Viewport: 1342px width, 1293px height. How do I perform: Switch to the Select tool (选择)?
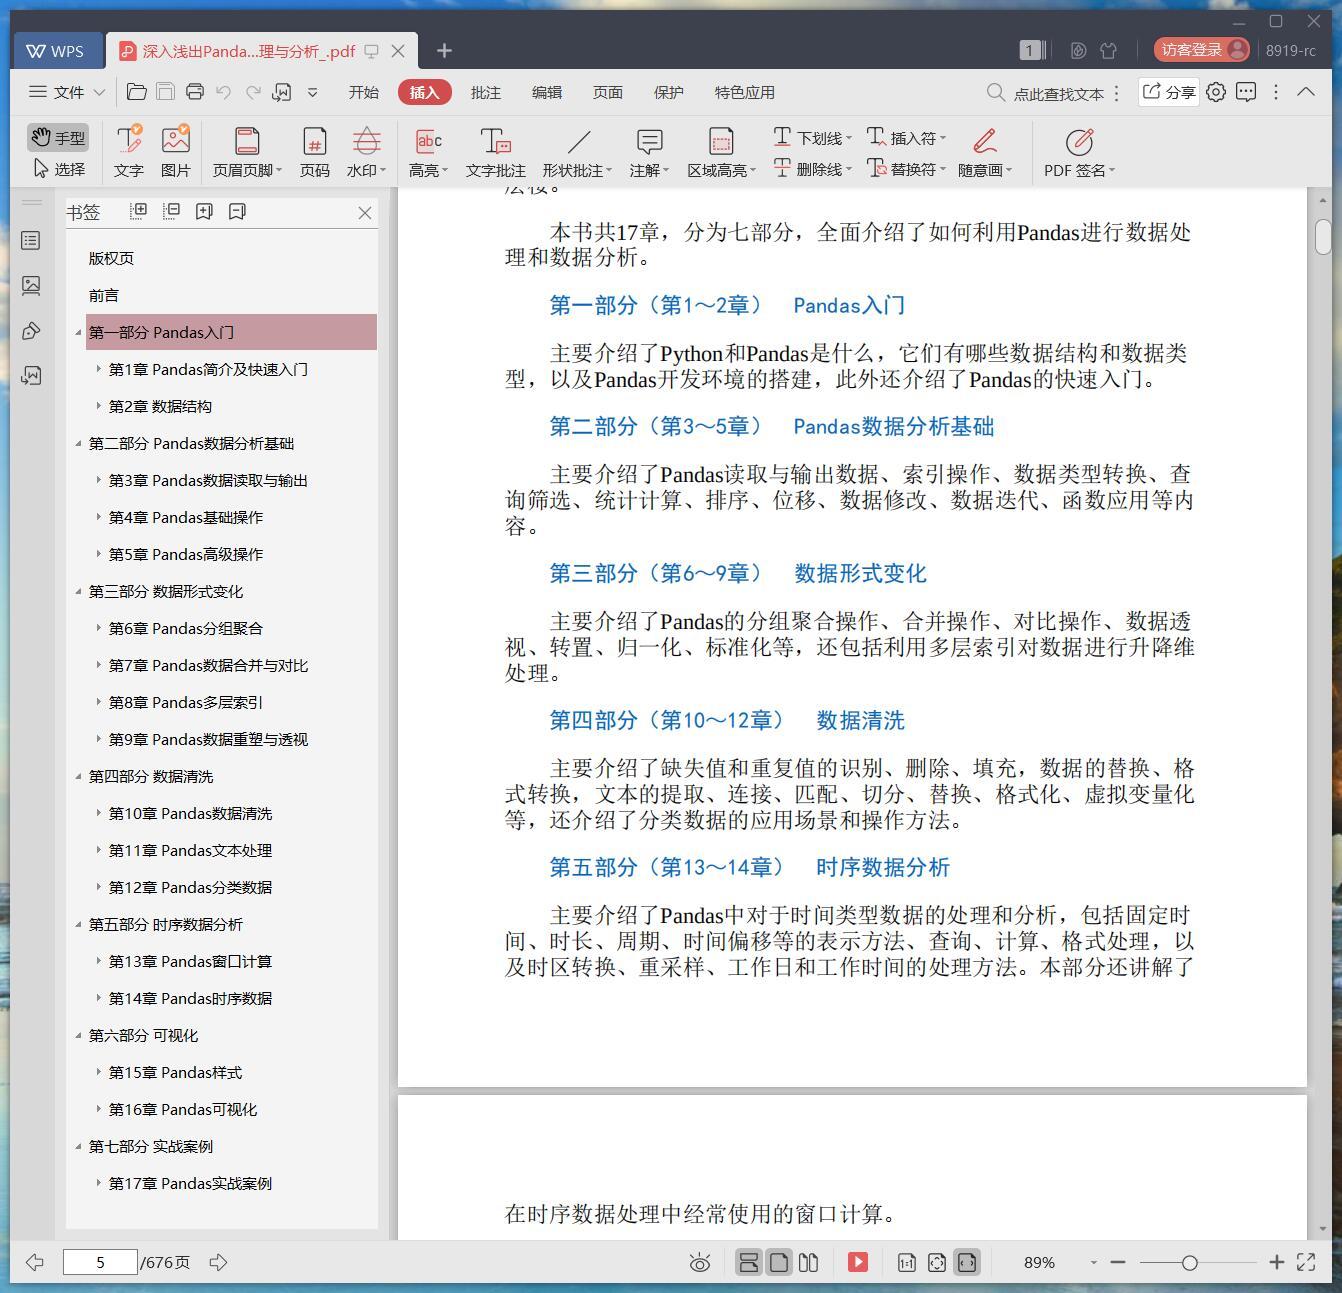(58, 169)
